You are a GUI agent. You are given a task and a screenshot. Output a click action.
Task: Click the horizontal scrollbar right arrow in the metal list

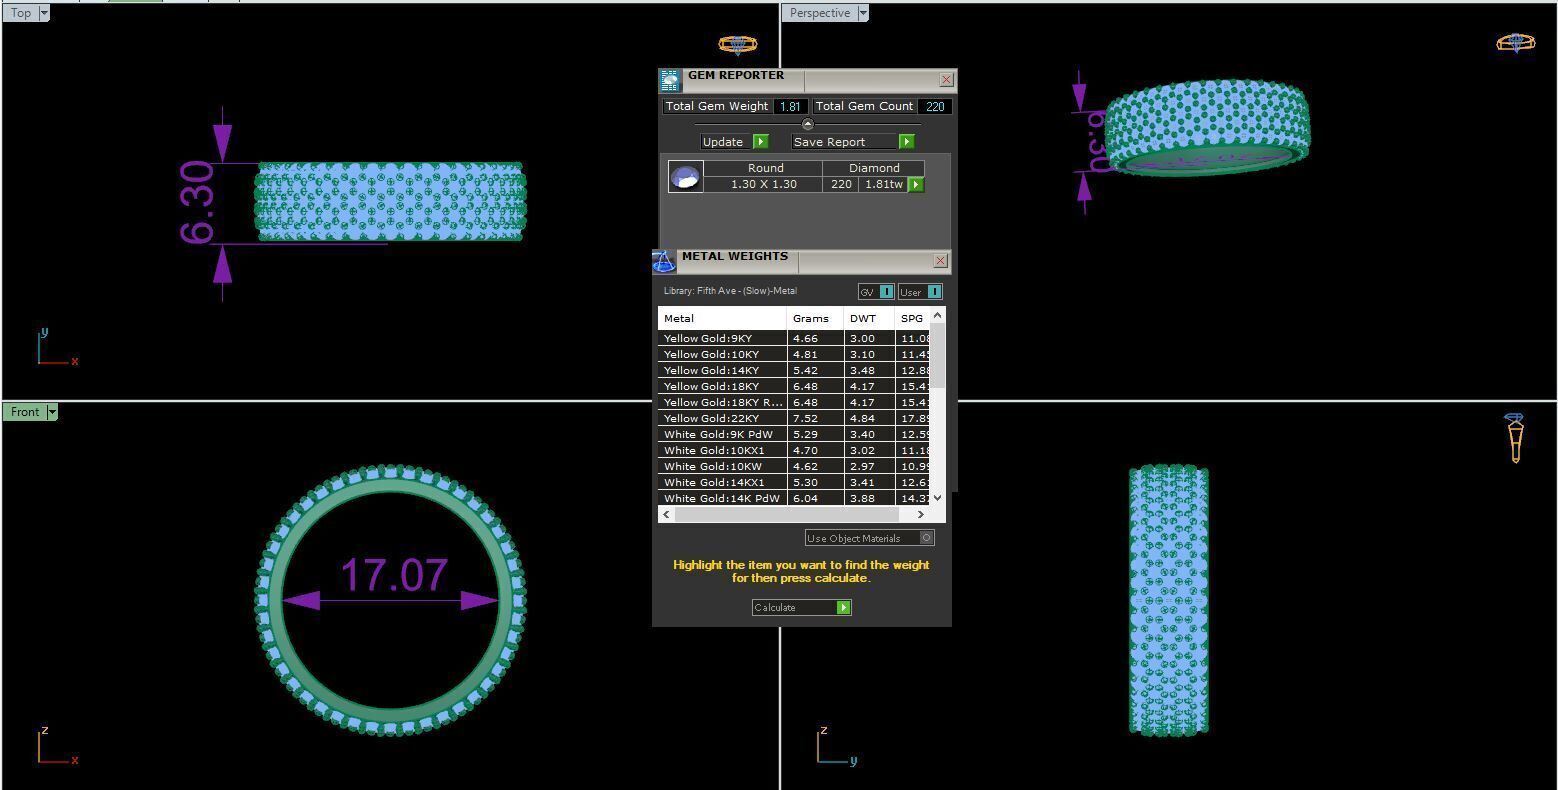[x=920, y=514]
